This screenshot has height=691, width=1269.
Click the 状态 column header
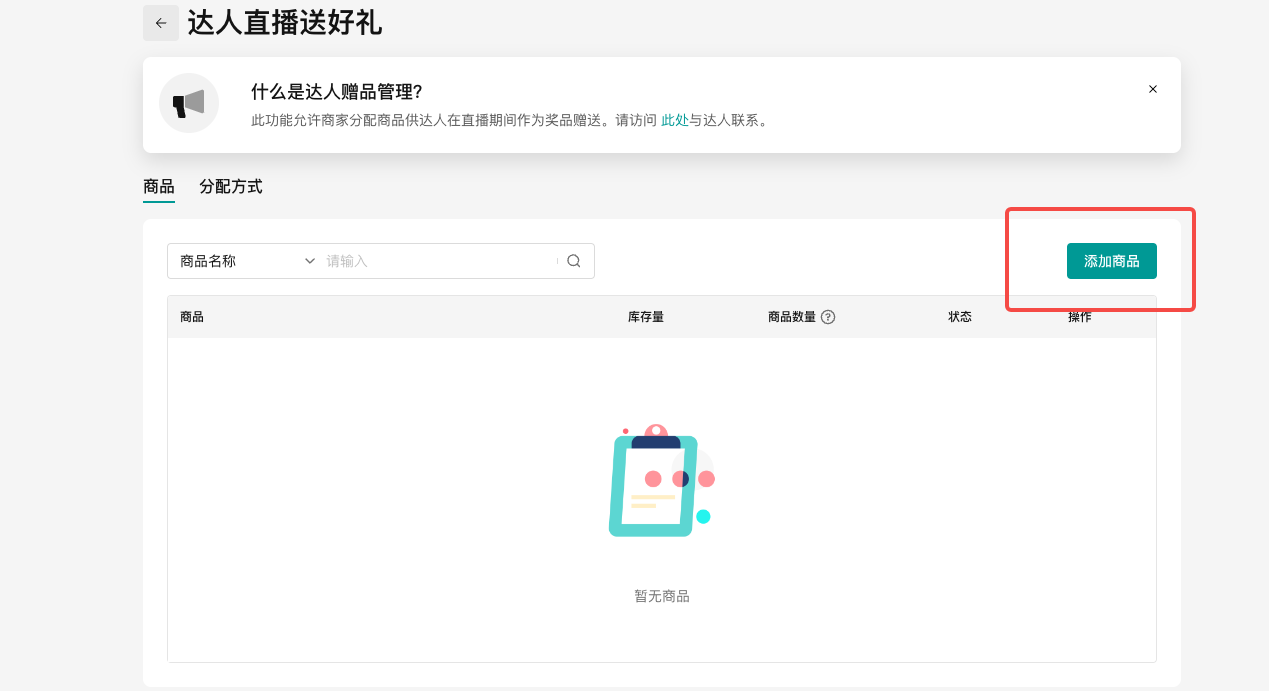point(959,317)
